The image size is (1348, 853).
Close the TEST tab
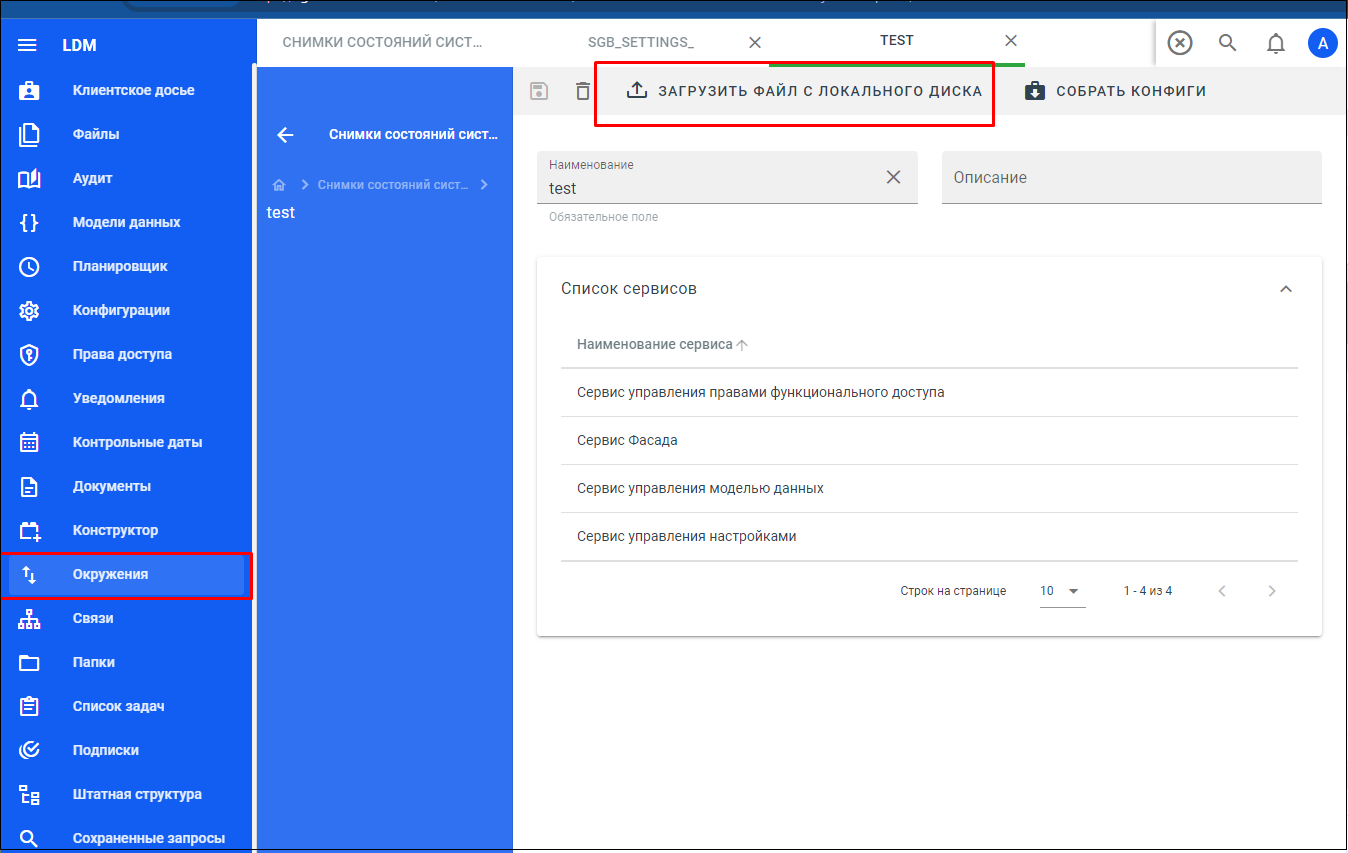coord(1011,41)
